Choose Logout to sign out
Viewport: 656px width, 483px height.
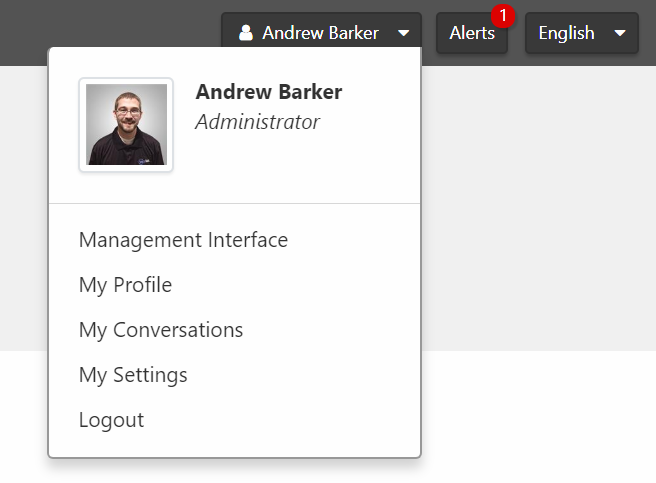click(x=111, y=420)
